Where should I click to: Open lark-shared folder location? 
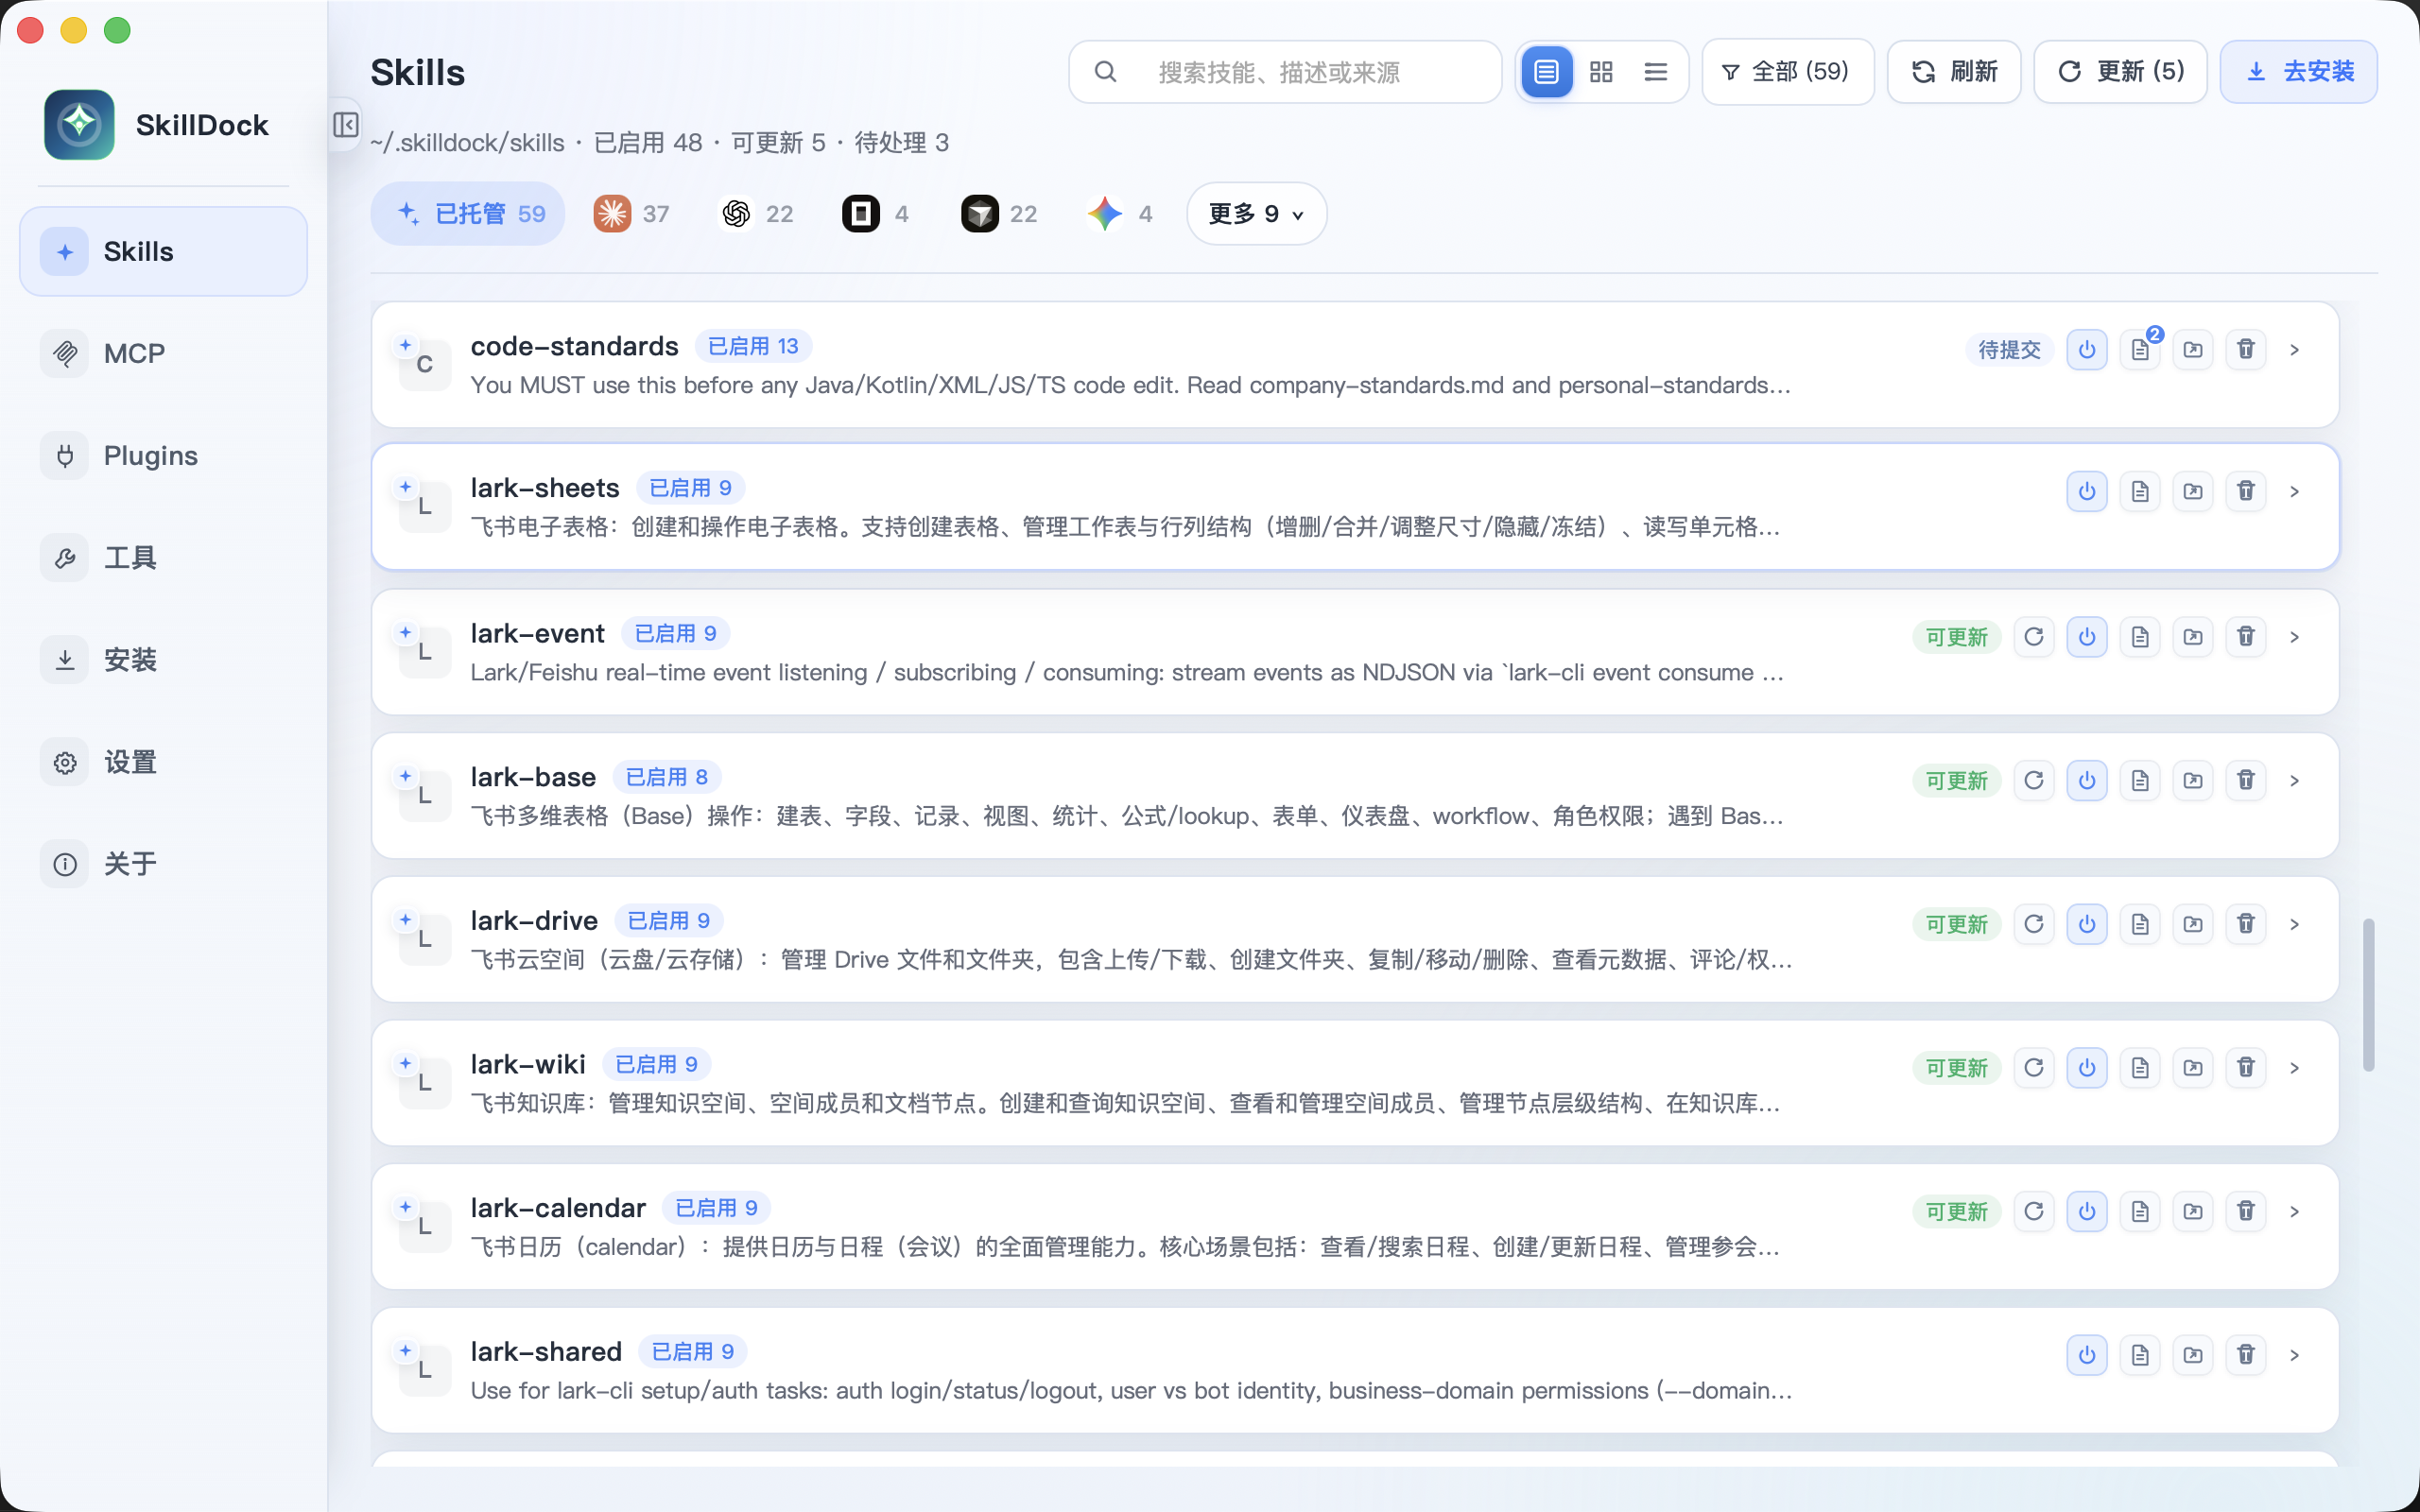tap(2193, 1355)
